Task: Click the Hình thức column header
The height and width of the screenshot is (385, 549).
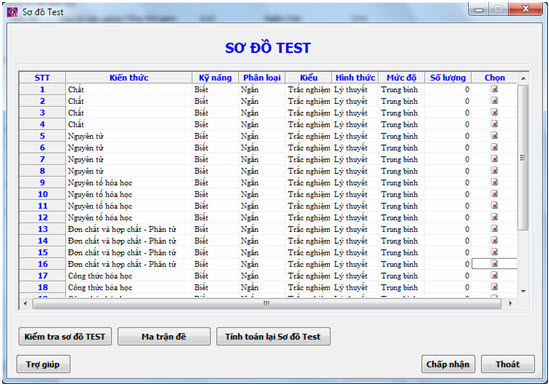Action: (355, 78)
